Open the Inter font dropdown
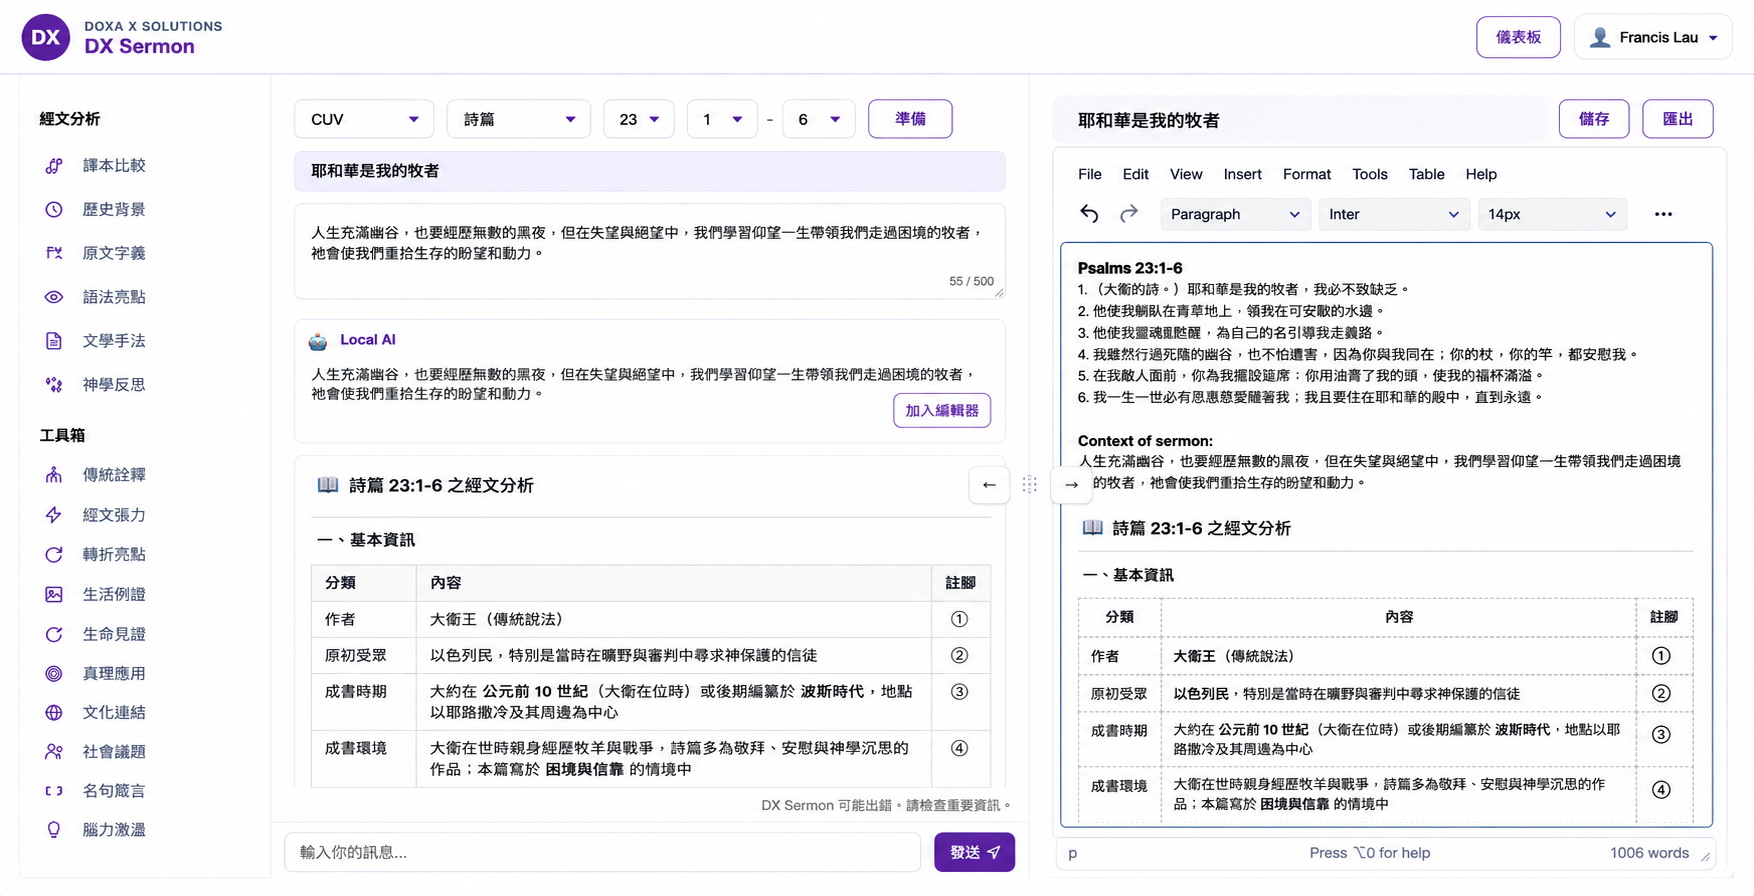 (x=1393, y=214)
